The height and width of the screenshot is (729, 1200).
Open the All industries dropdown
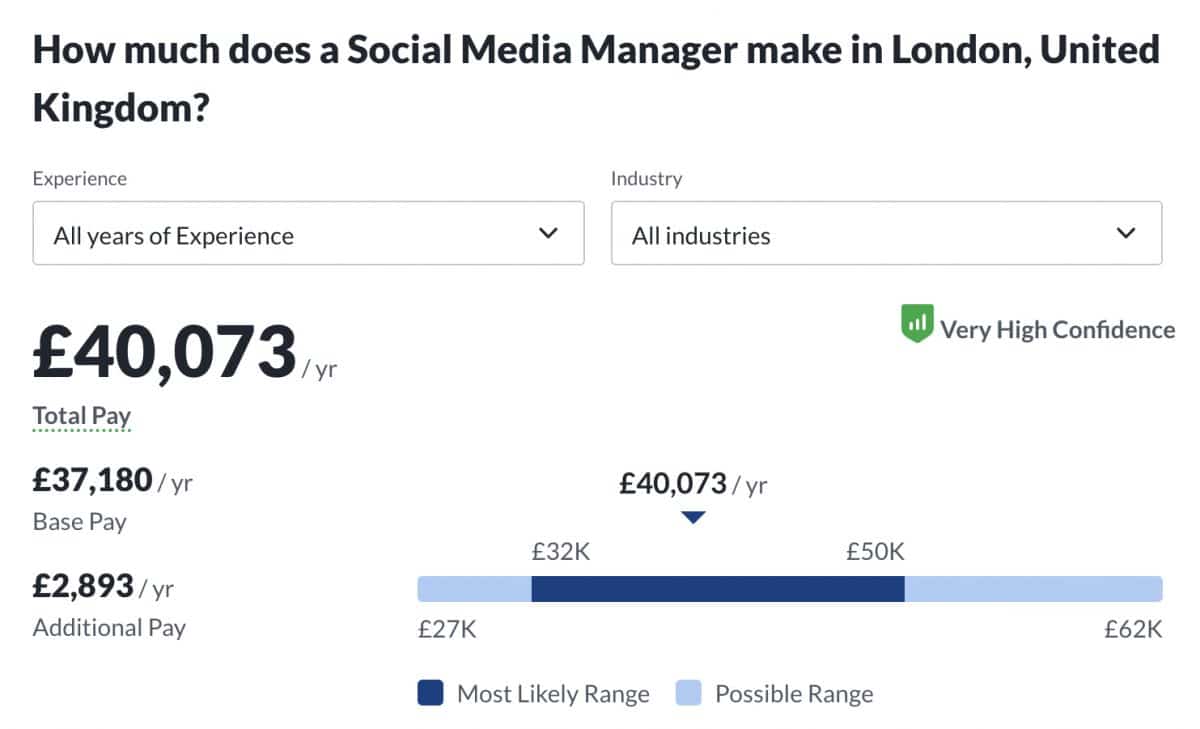[886, 233]
